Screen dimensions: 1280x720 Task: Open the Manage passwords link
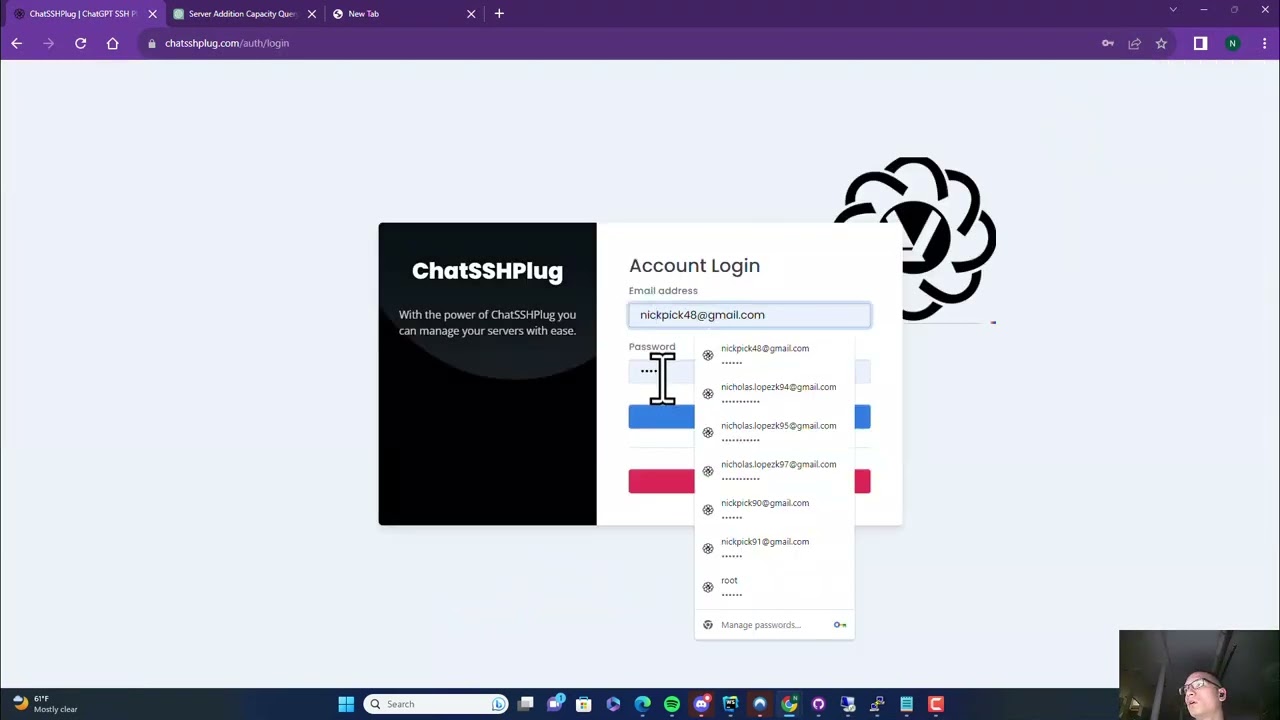coord(760,624)
